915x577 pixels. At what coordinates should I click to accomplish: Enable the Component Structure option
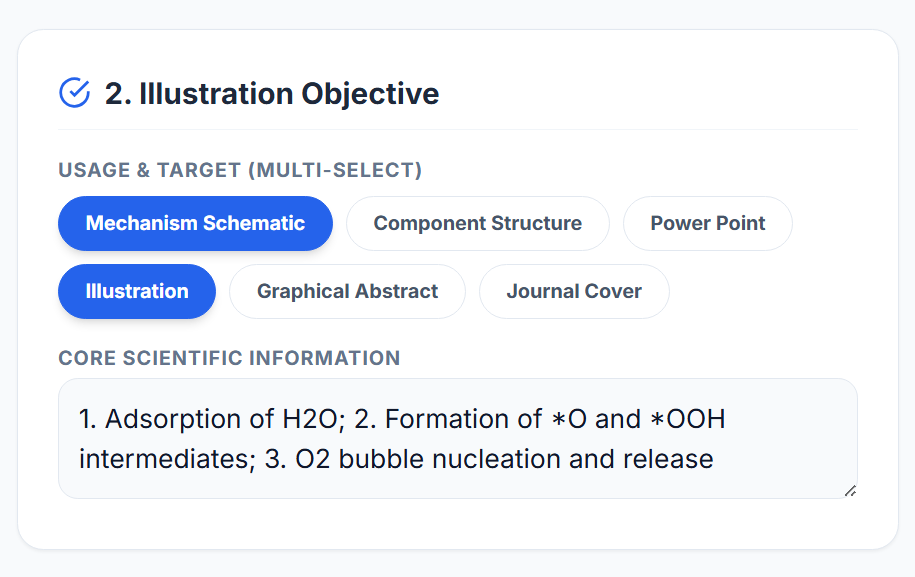pos(477,223)
